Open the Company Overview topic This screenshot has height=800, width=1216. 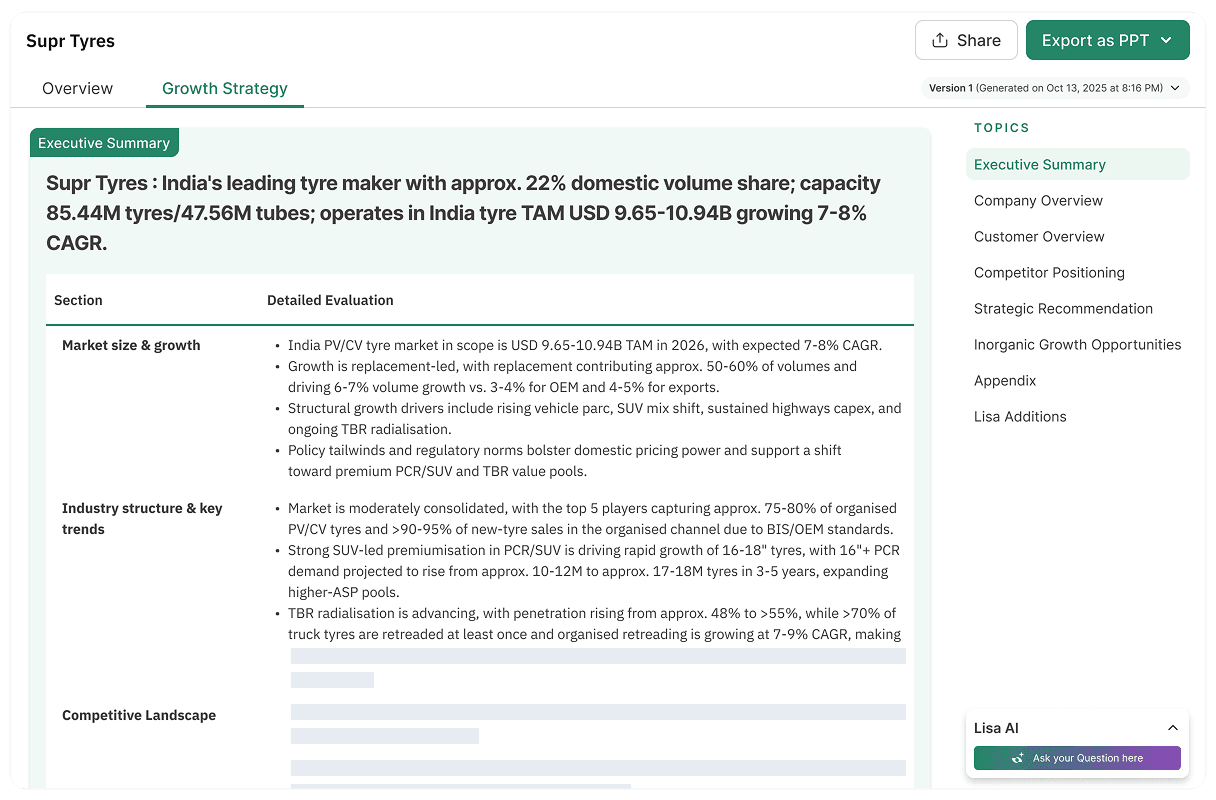click(1038, 200)
